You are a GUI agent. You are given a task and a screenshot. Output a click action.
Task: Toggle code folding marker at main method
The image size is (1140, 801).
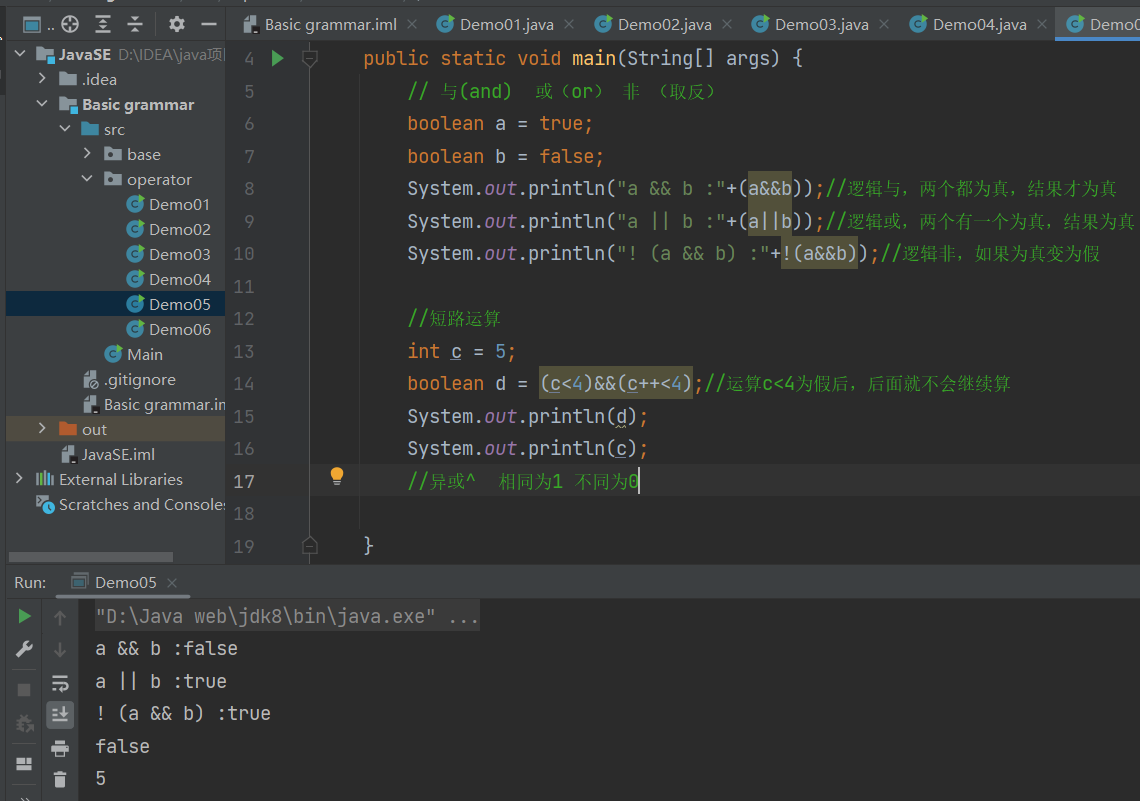click(x=310, y=59)
